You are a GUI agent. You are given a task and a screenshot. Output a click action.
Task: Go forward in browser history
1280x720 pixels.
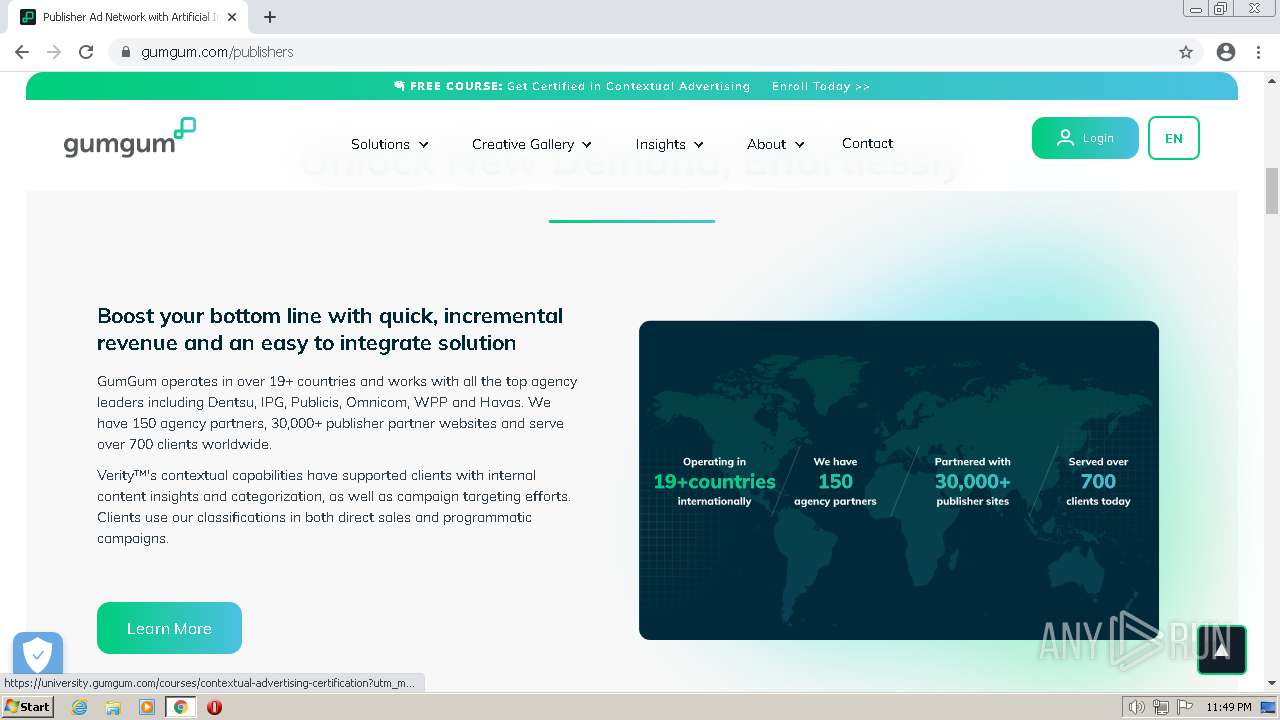(54, 52)
